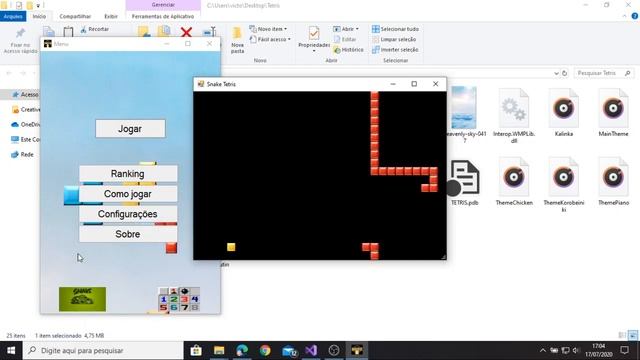
Task: Select the Gerenciar contextual tab
Action: coord(163,5)
